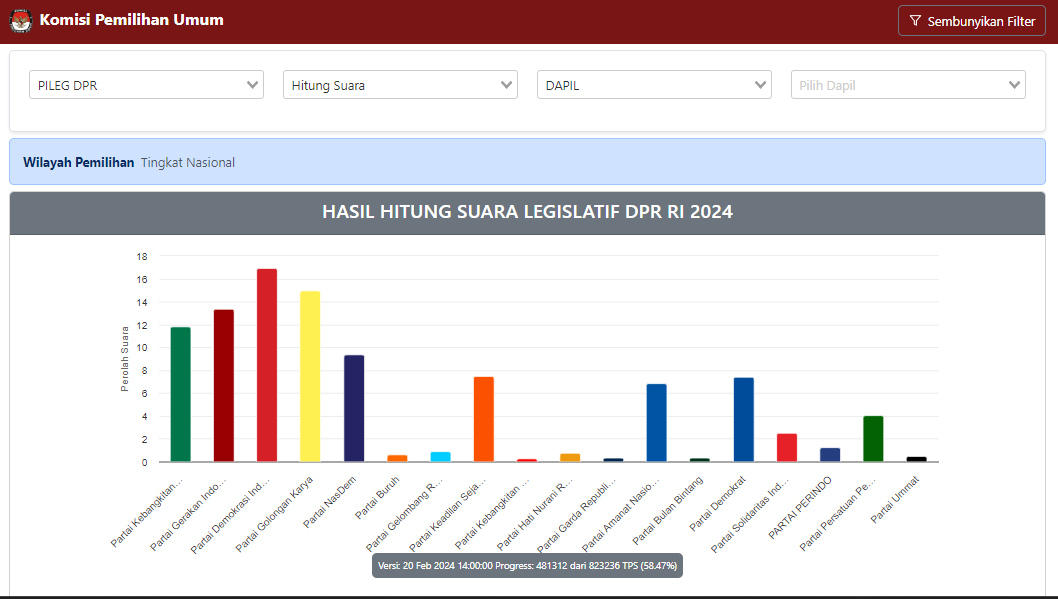Click the Komisi Pemilihan Umum title
1058x599 pixels.
(132, 20)
